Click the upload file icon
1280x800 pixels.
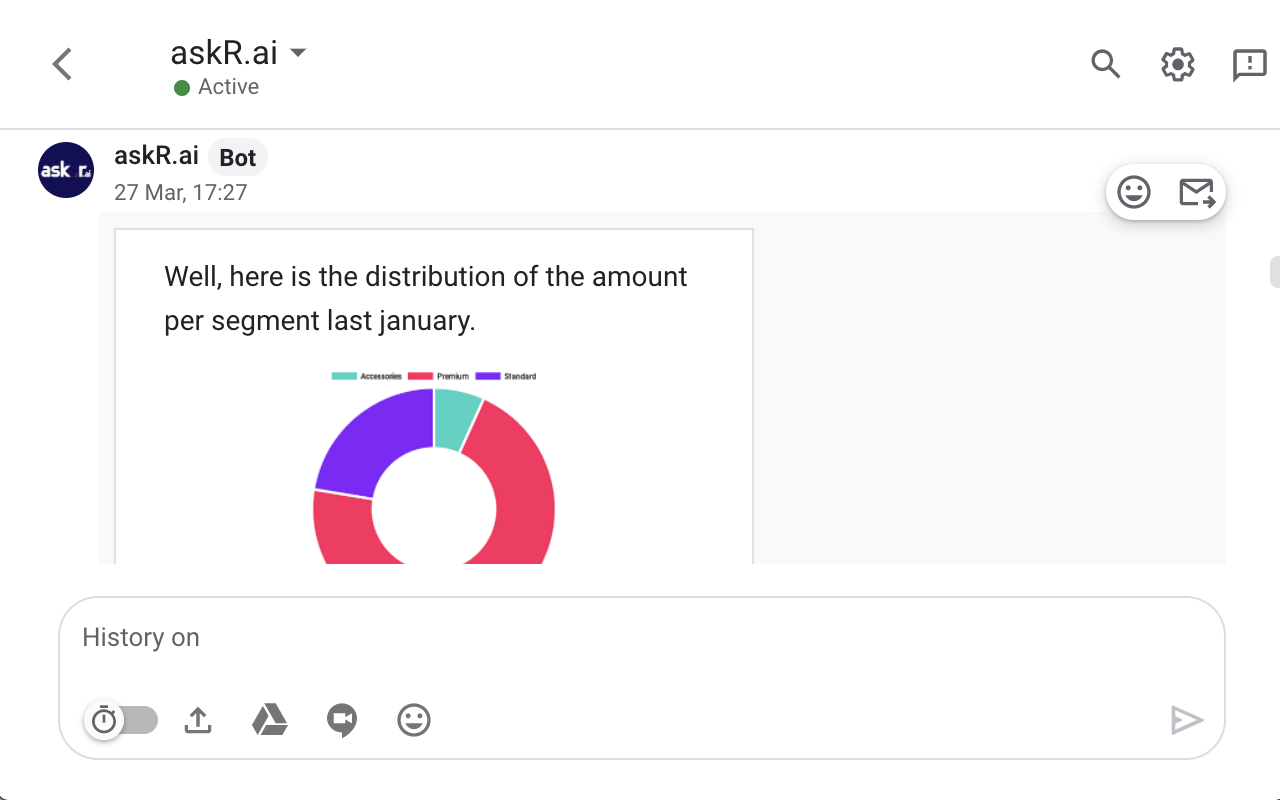pos(198,720)
